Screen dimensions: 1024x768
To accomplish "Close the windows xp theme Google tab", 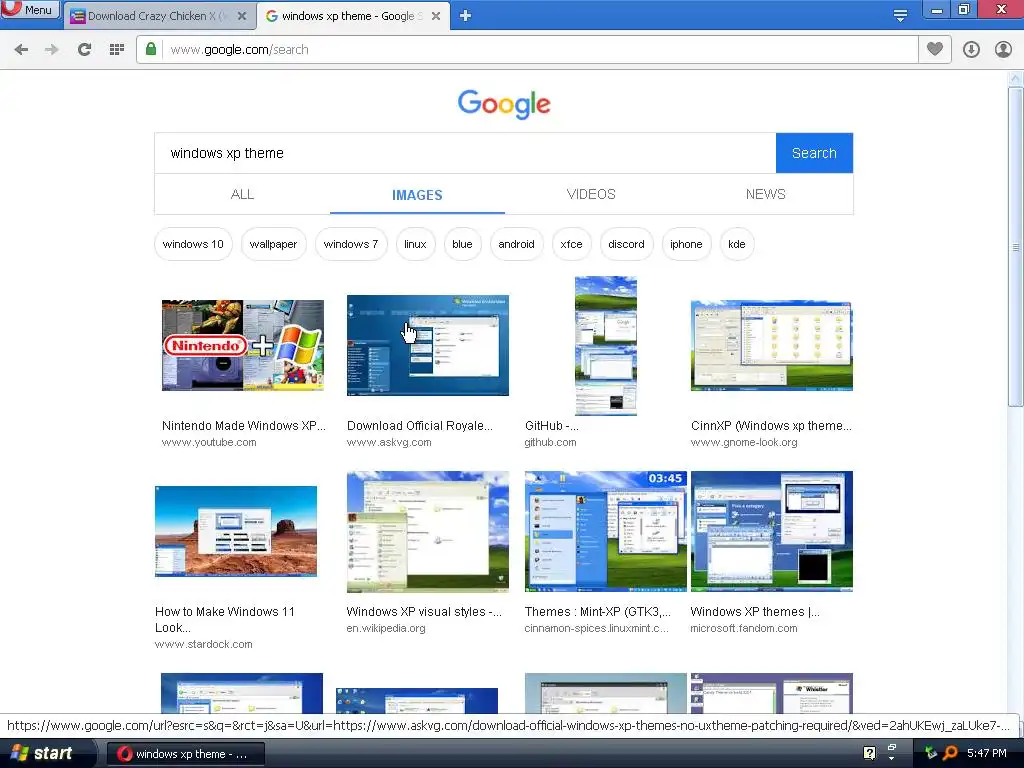I will pyautogui.click(x=436, y=16).
